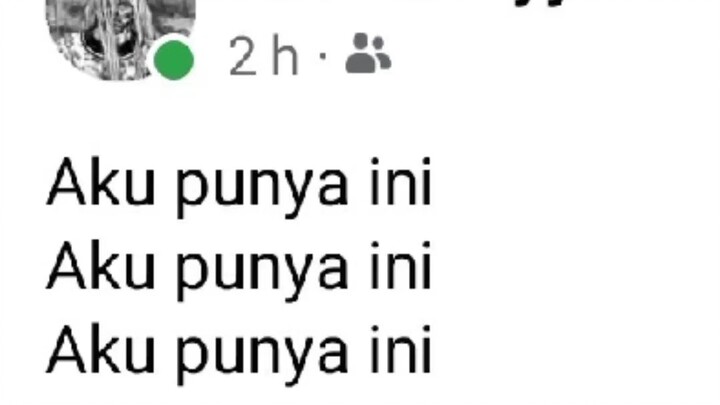Click the word "ini" in the last line
Viewport: 720px width, 405px height.
[401, 349]
